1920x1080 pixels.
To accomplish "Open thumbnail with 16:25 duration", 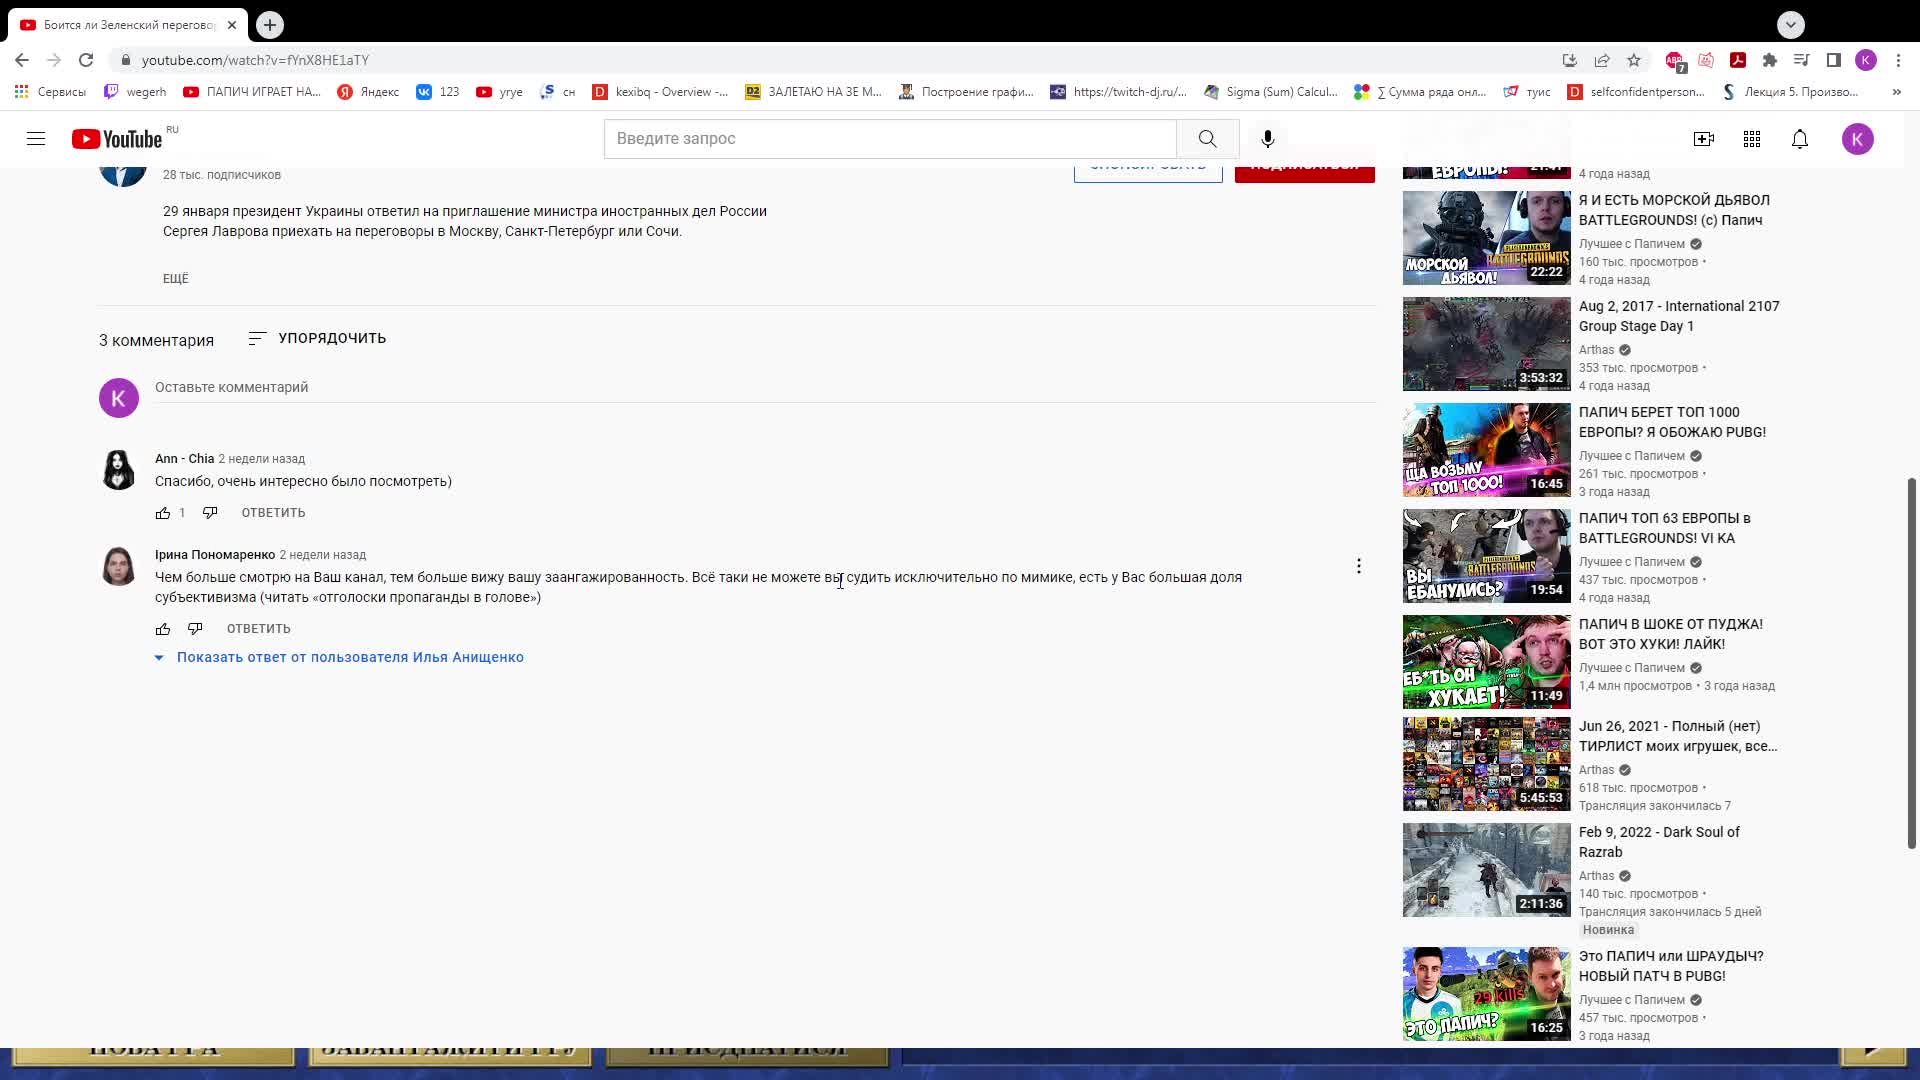I will coord(1486,994).
